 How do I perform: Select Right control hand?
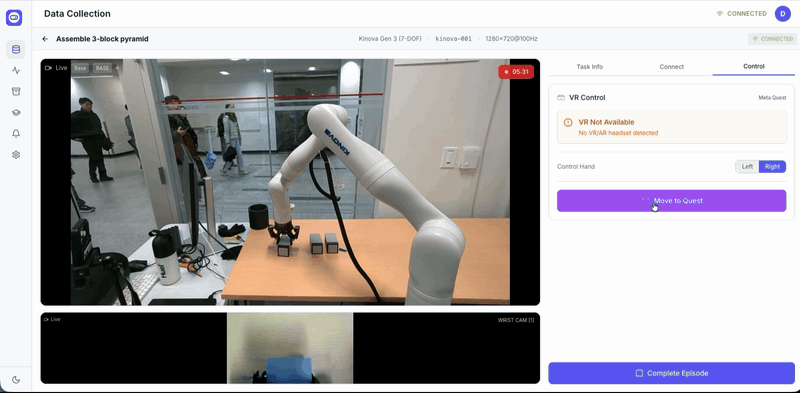click(772, 167)
